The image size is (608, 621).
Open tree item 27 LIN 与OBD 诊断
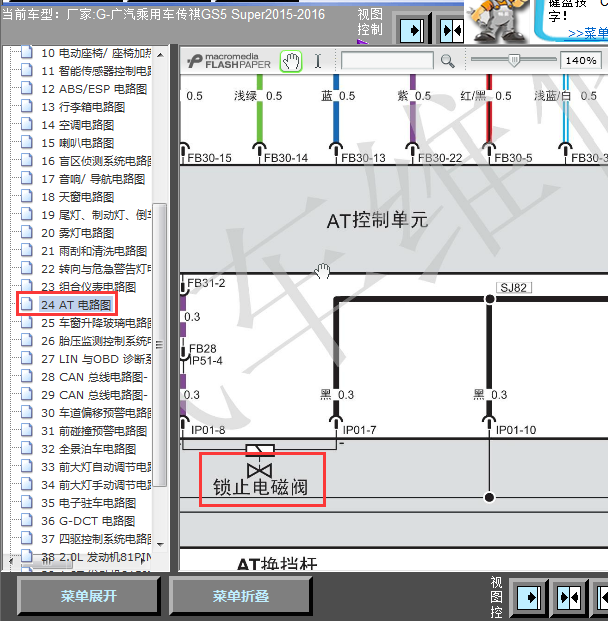pyautogui.click(x=96, y=359)
